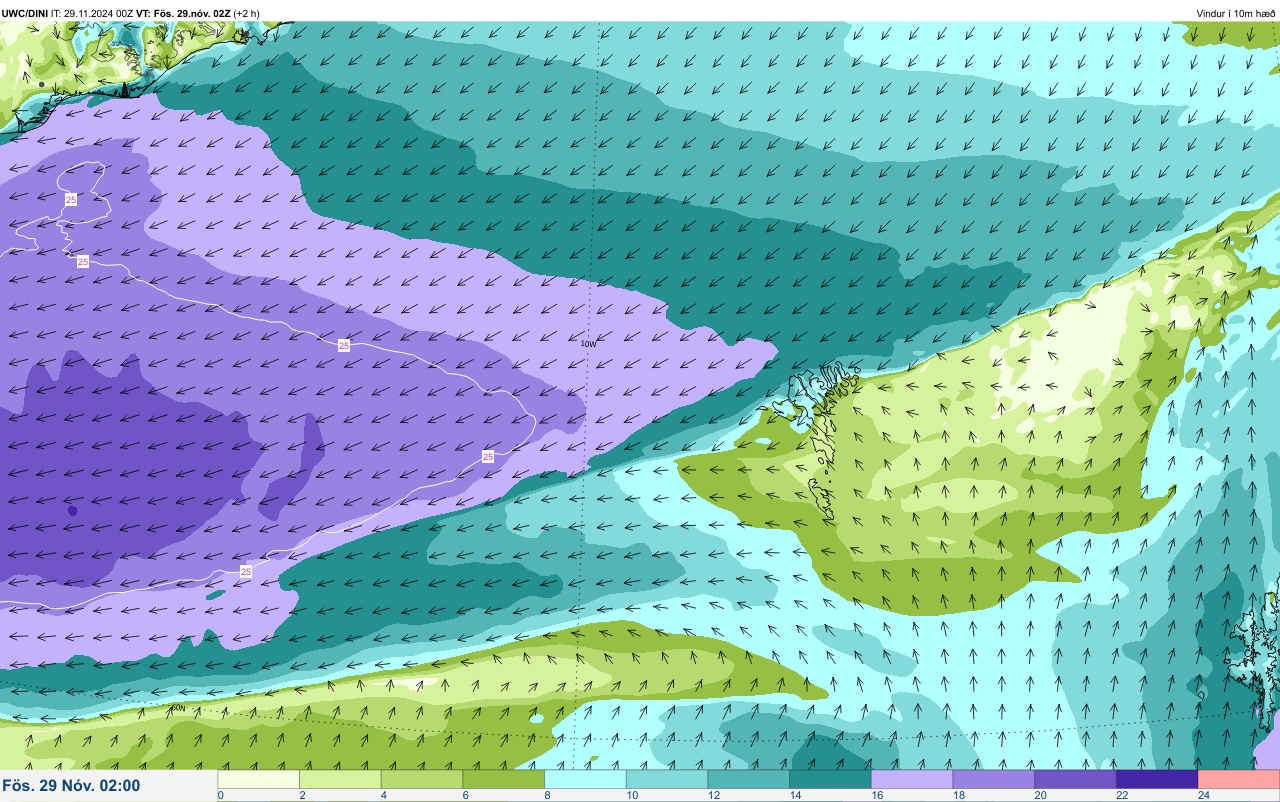Click the "(+2 h)" forecast offset text
The height and width of the screenshot is (802, 1280).
coord(247,13)
